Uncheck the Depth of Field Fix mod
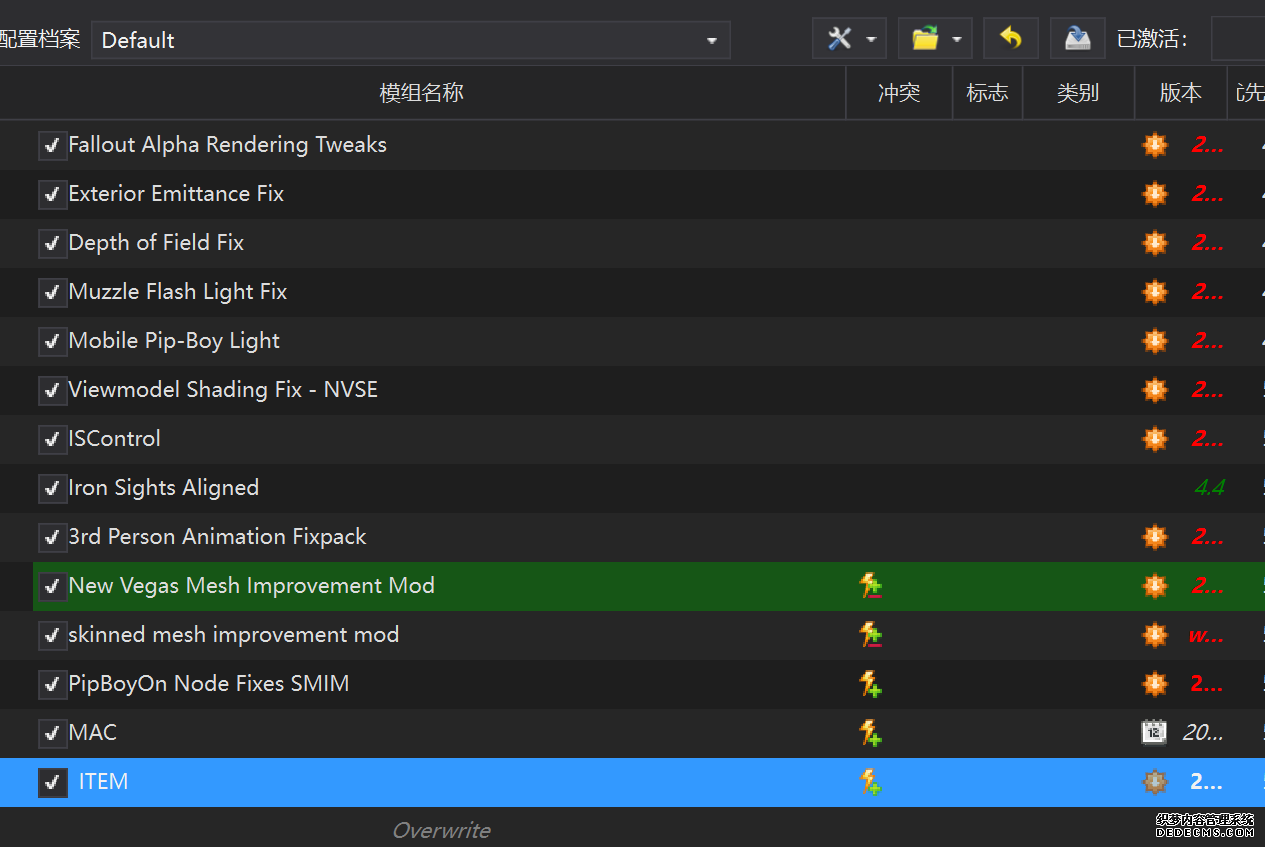1265x847 pixels. click(52, 244)
